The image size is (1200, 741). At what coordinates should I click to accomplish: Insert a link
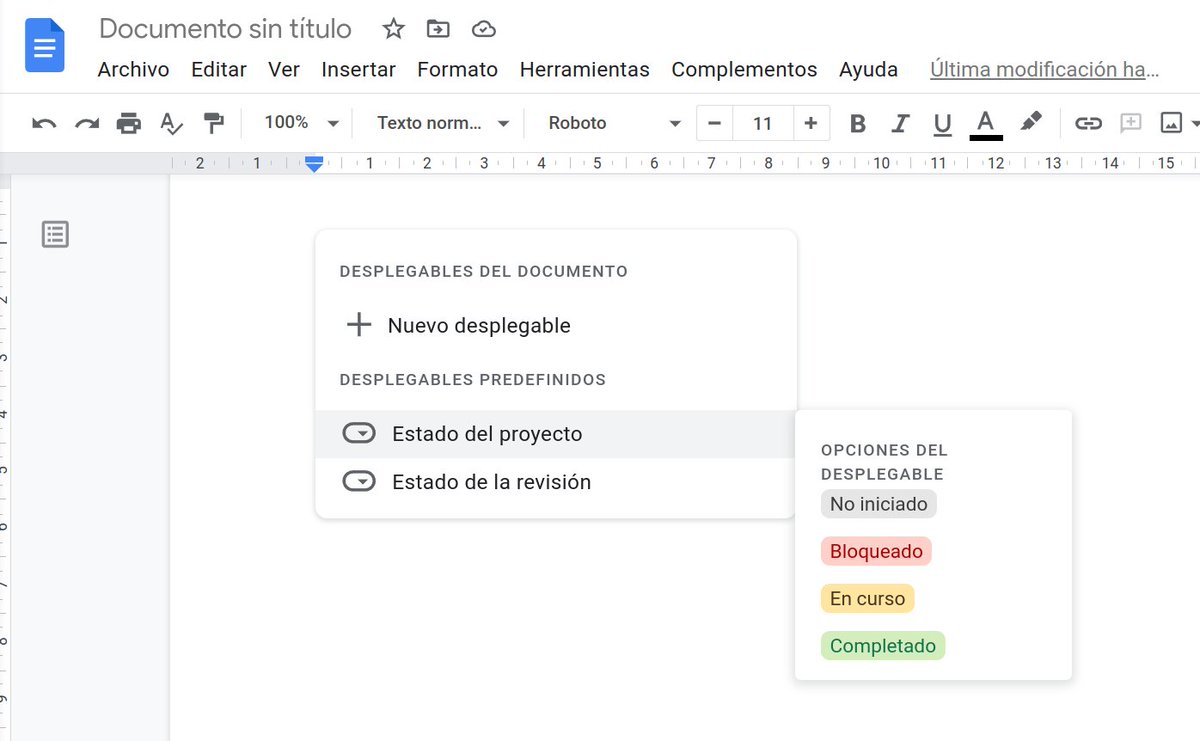pos(1088,123)
